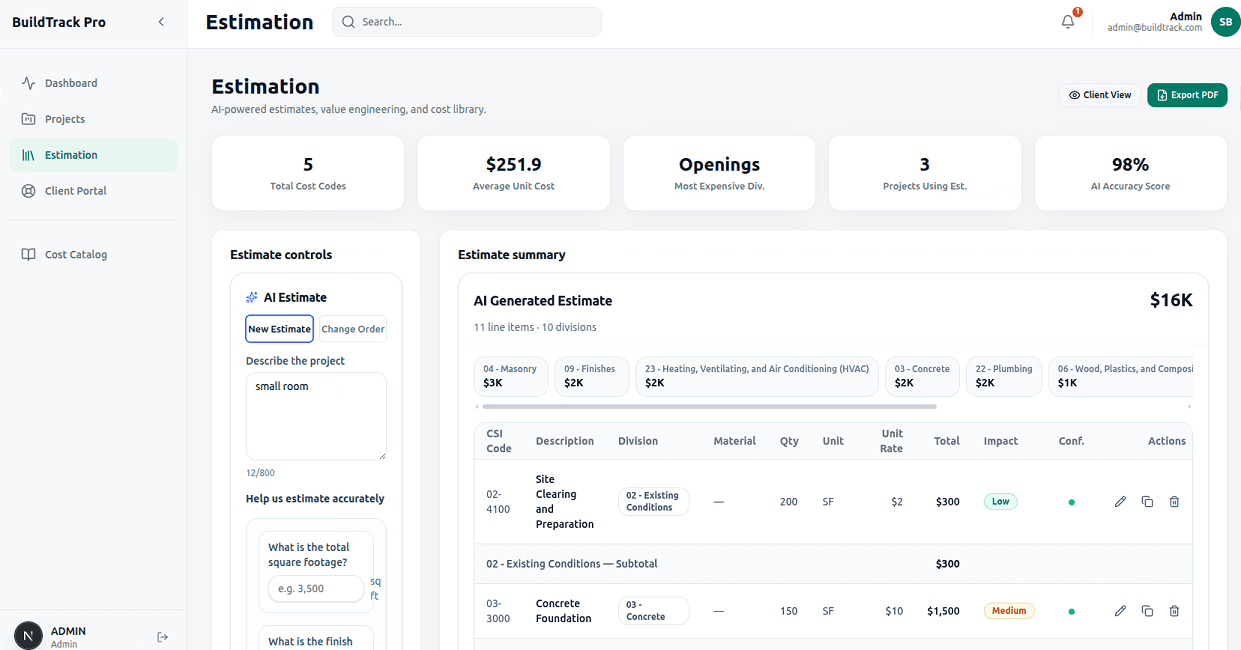Click the $1,500 total cell

coord(943,611)
